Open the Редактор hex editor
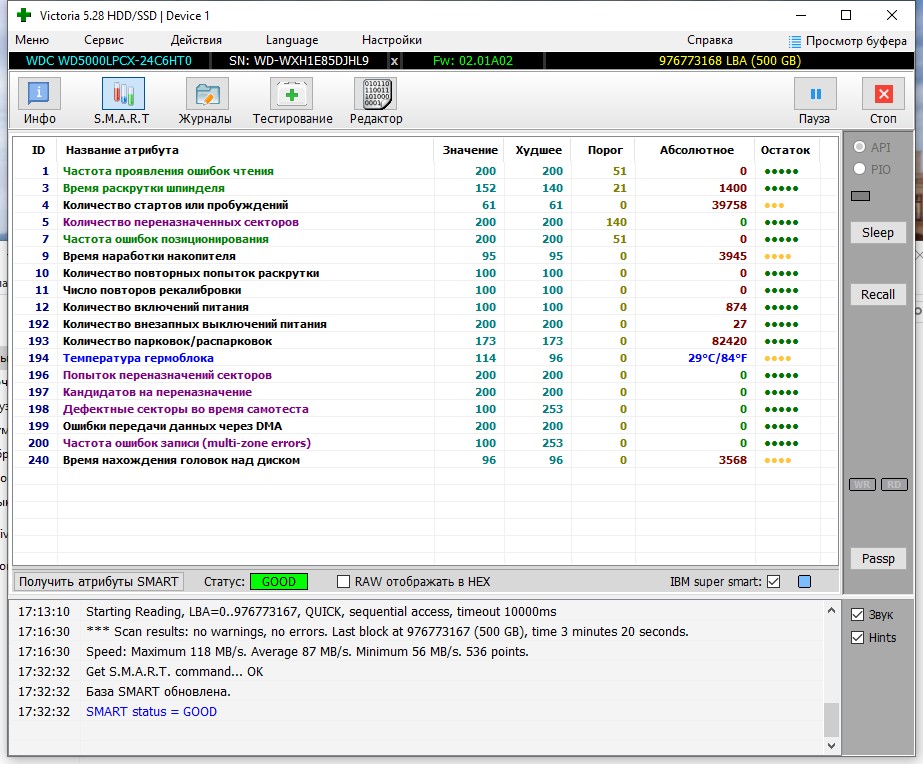The width and height of the screenshot is (923, 764). pyautogui.click(x=376, y=100)
